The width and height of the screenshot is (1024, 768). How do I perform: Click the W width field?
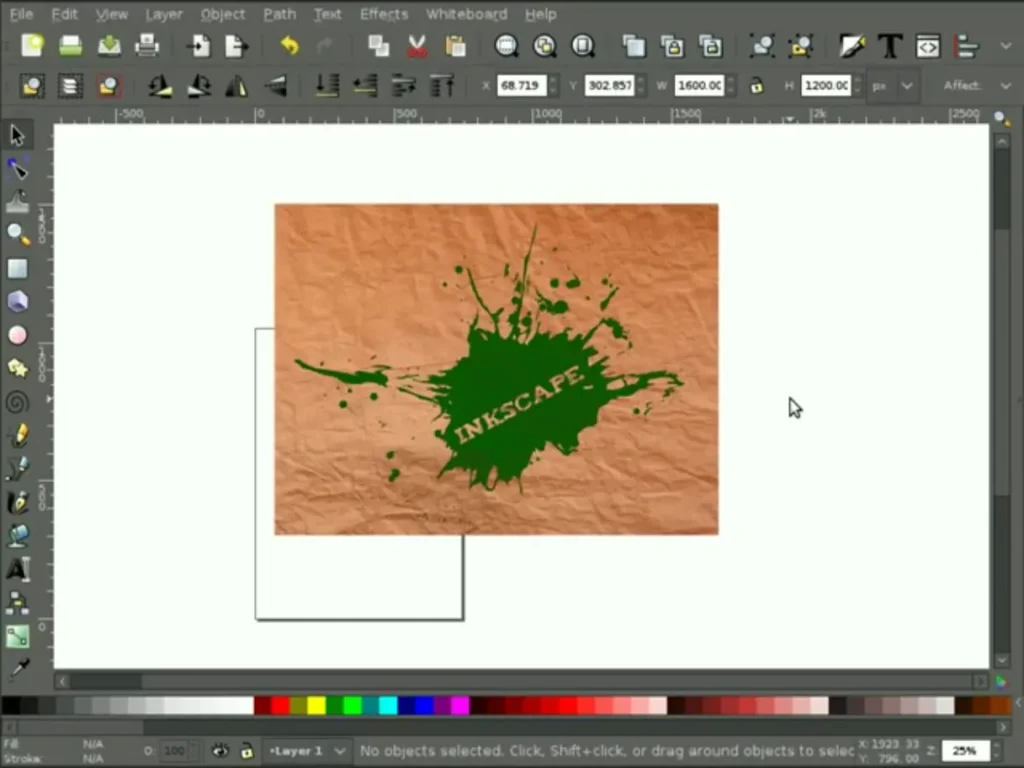click(x=699, y=86)
